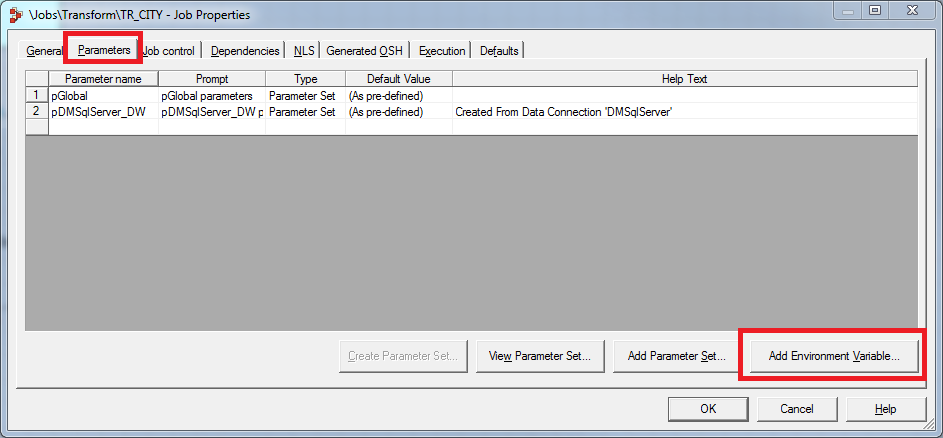Click the job icon in the title bar
Image resolution: width=943 pixels, height=438 pixels.
pyautogui.click(x=14, y=14)
